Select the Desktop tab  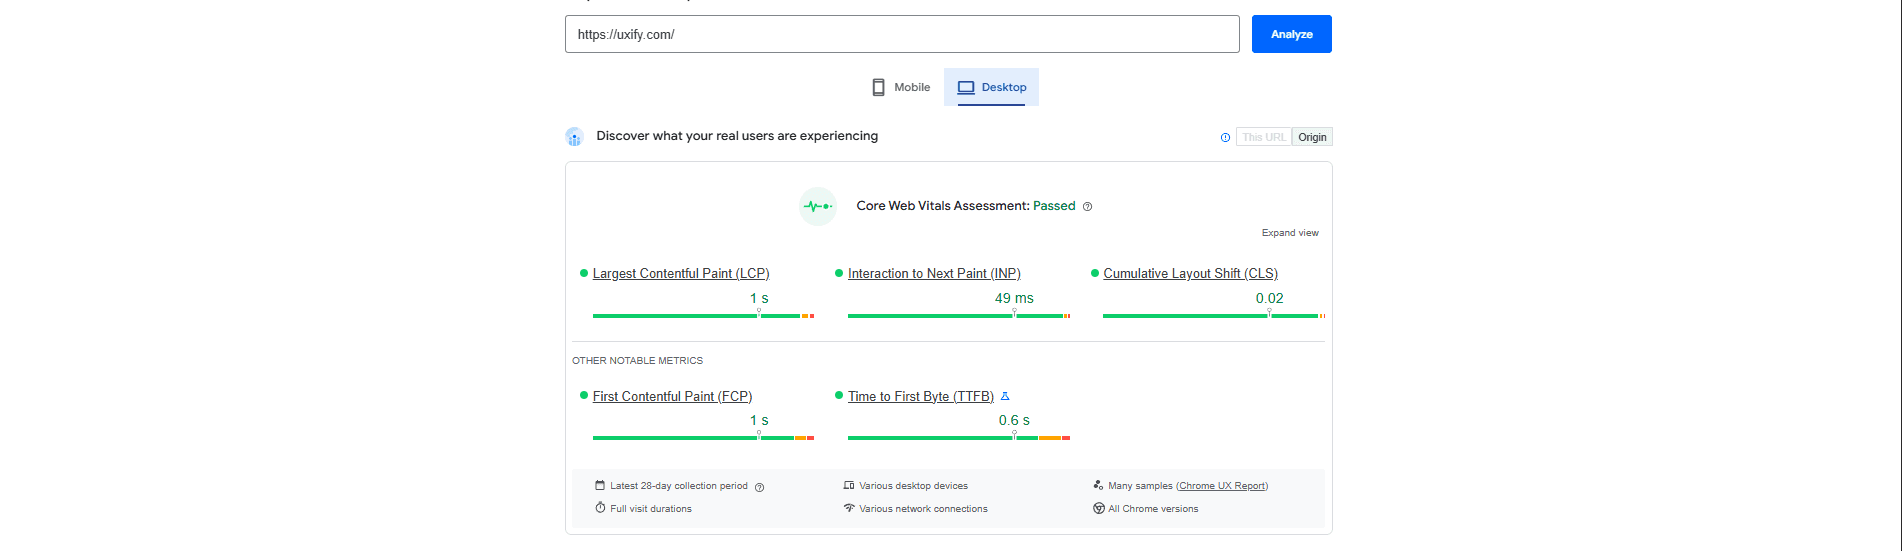point(991,87)
